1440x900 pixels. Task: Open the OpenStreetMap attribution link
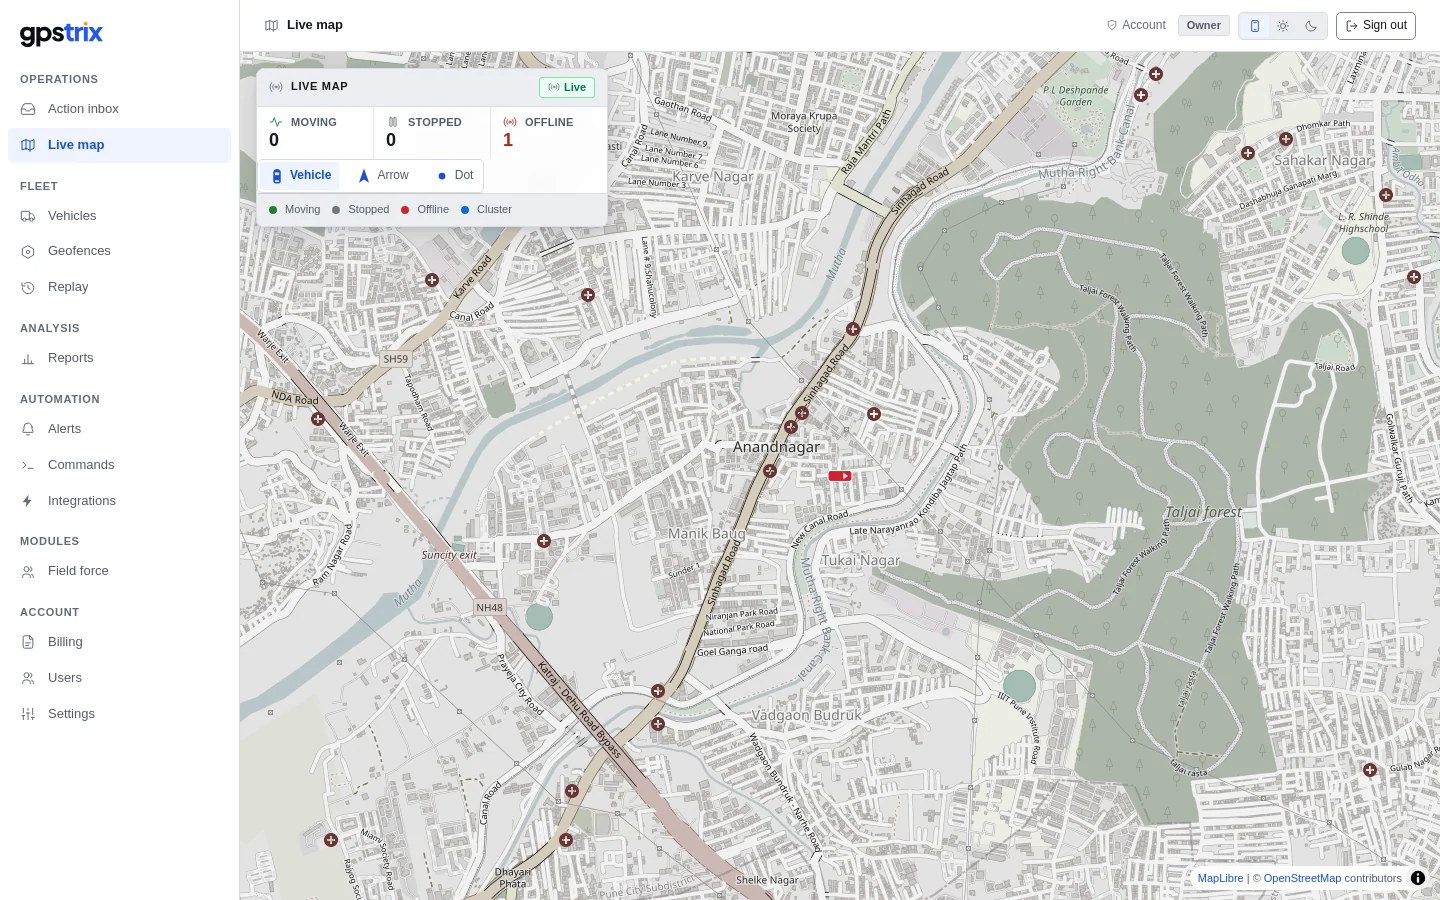(x=1302, y=878)
